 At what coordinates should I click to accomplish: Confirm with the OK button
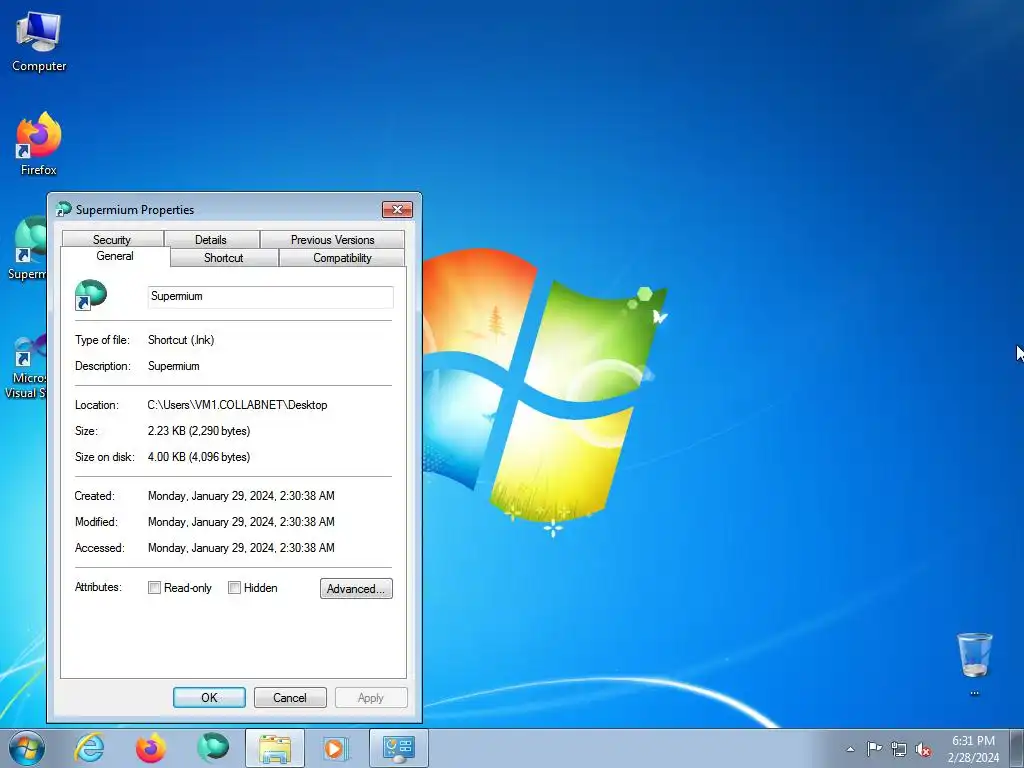click(x=209, y=697)
